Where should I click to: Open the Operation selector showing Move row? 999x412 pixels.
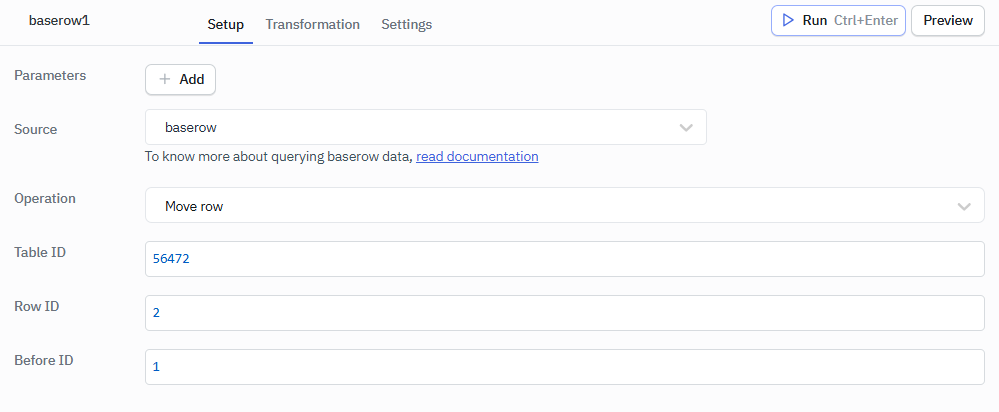click(x=550, y=206)
